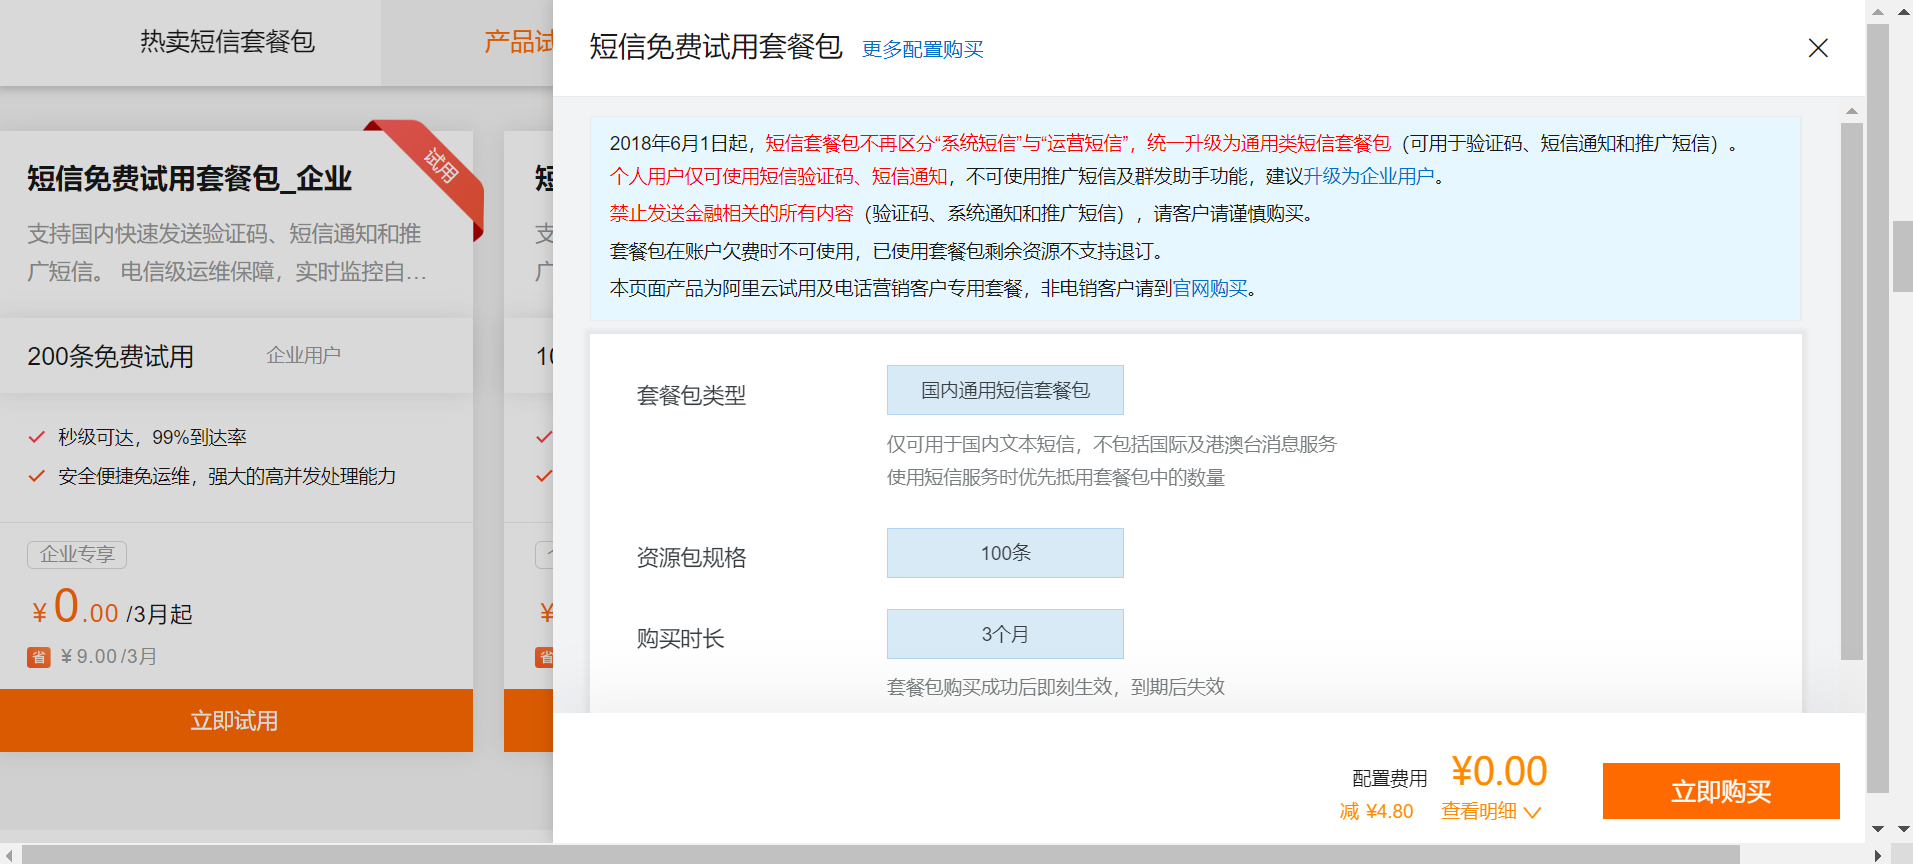Click 200条免费试用 text

pyautogui.click(x=110, y=356)
